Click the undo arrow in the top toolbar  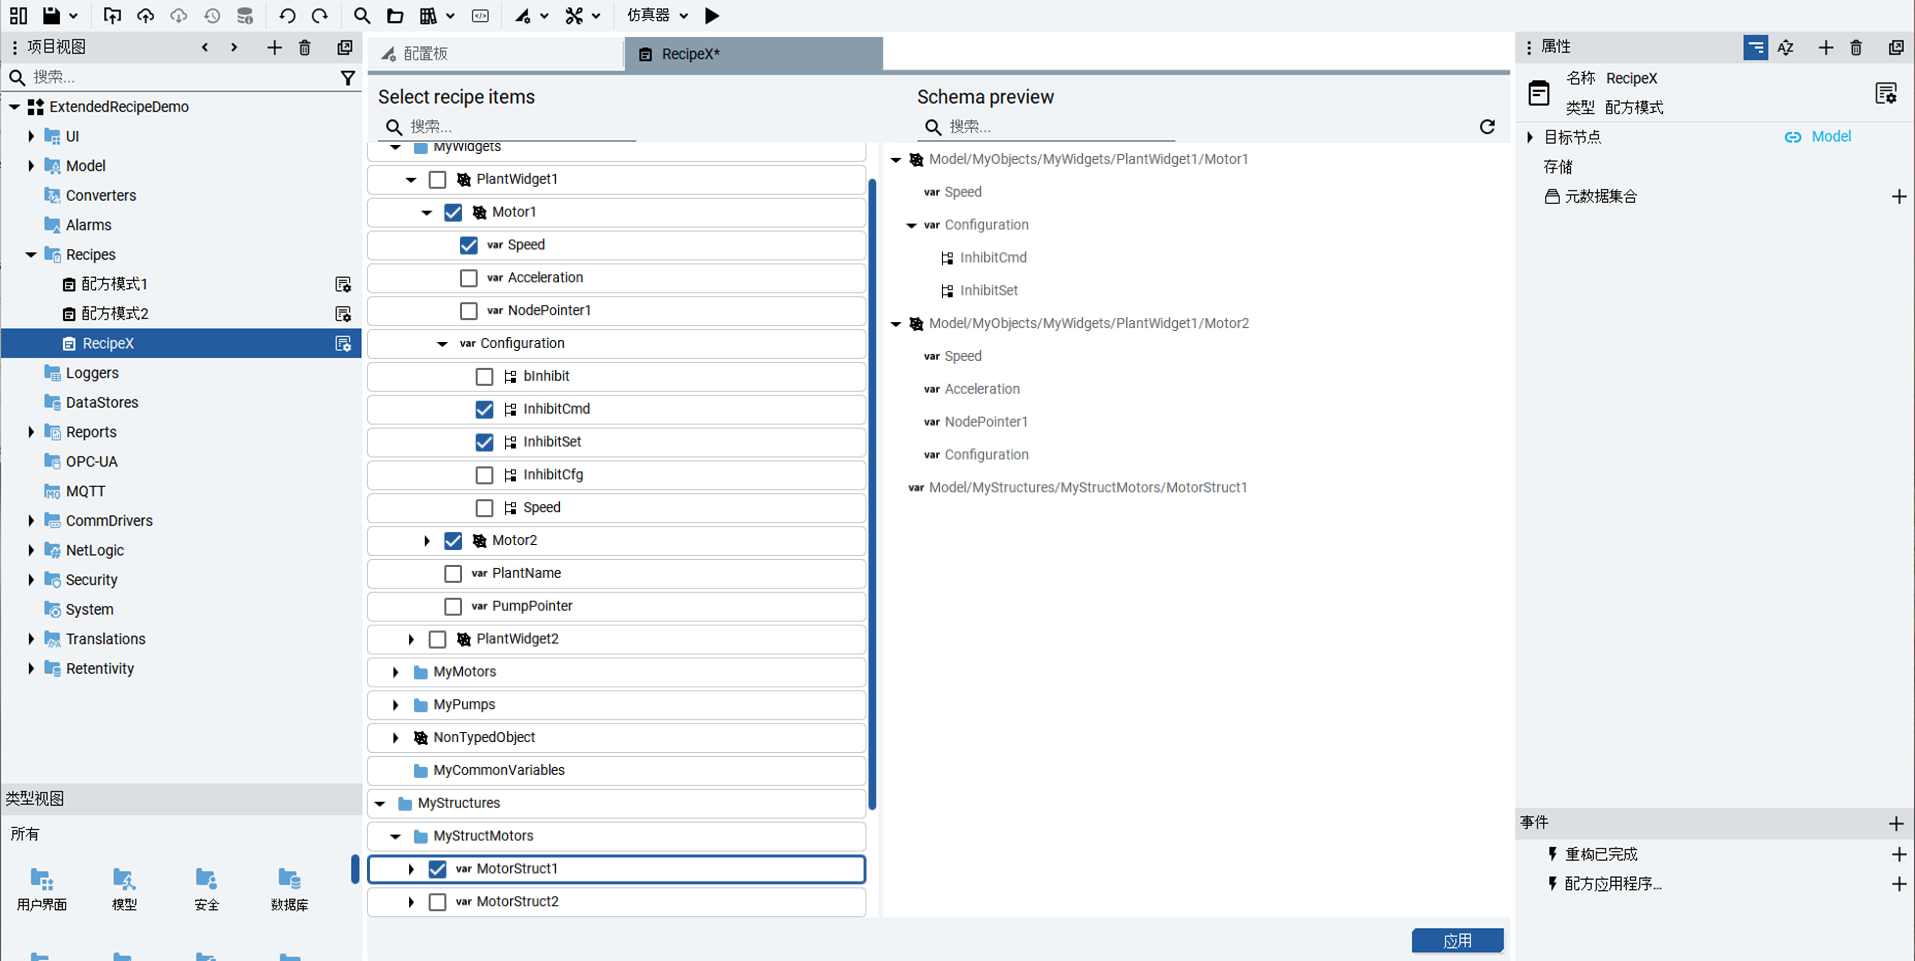tap(287, 16)
